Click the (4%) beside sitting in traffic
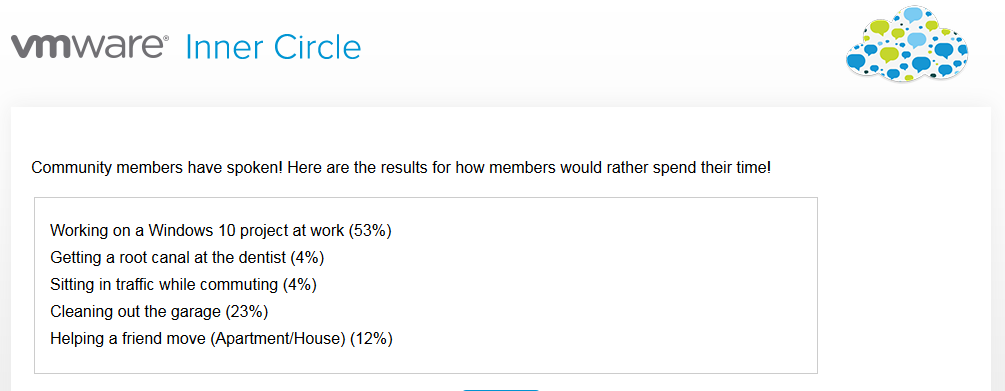Image resolution: width=1005 pixels, height=391 pixels. point(300,284)
